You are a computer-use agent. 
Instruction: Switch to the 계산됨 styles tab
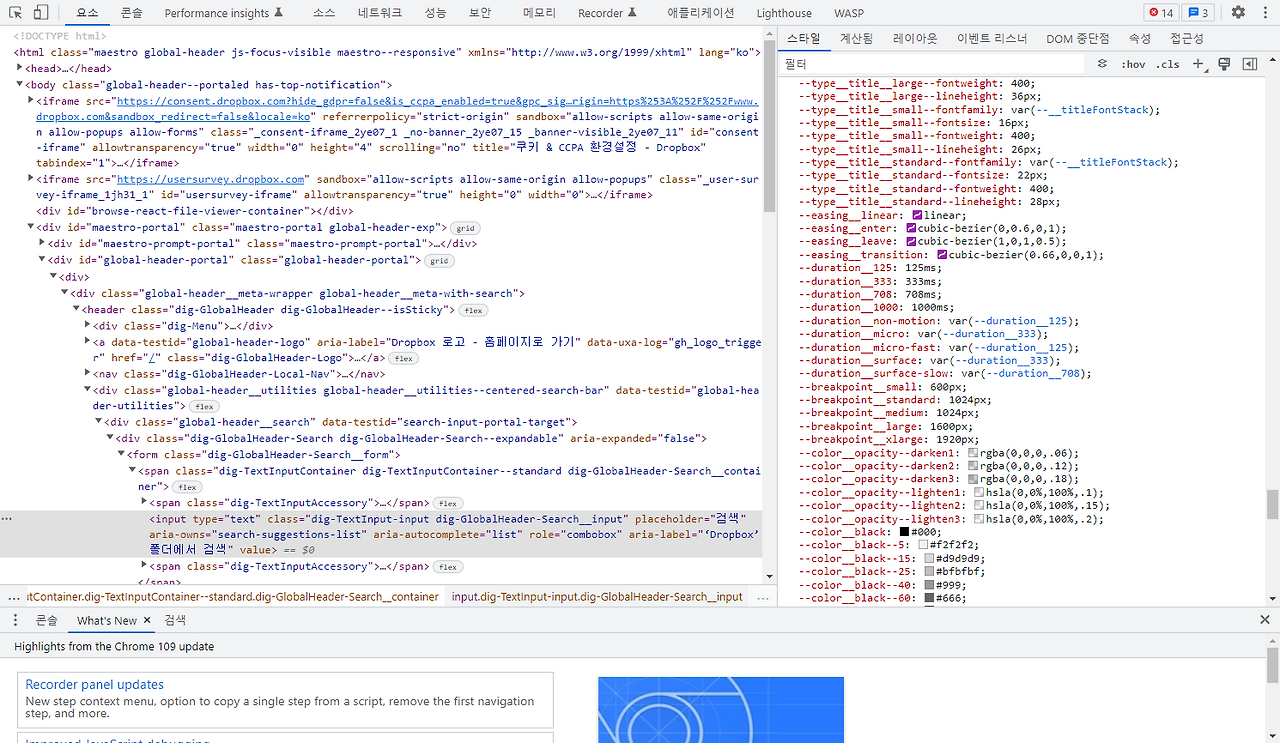click(x=856, y=38)
